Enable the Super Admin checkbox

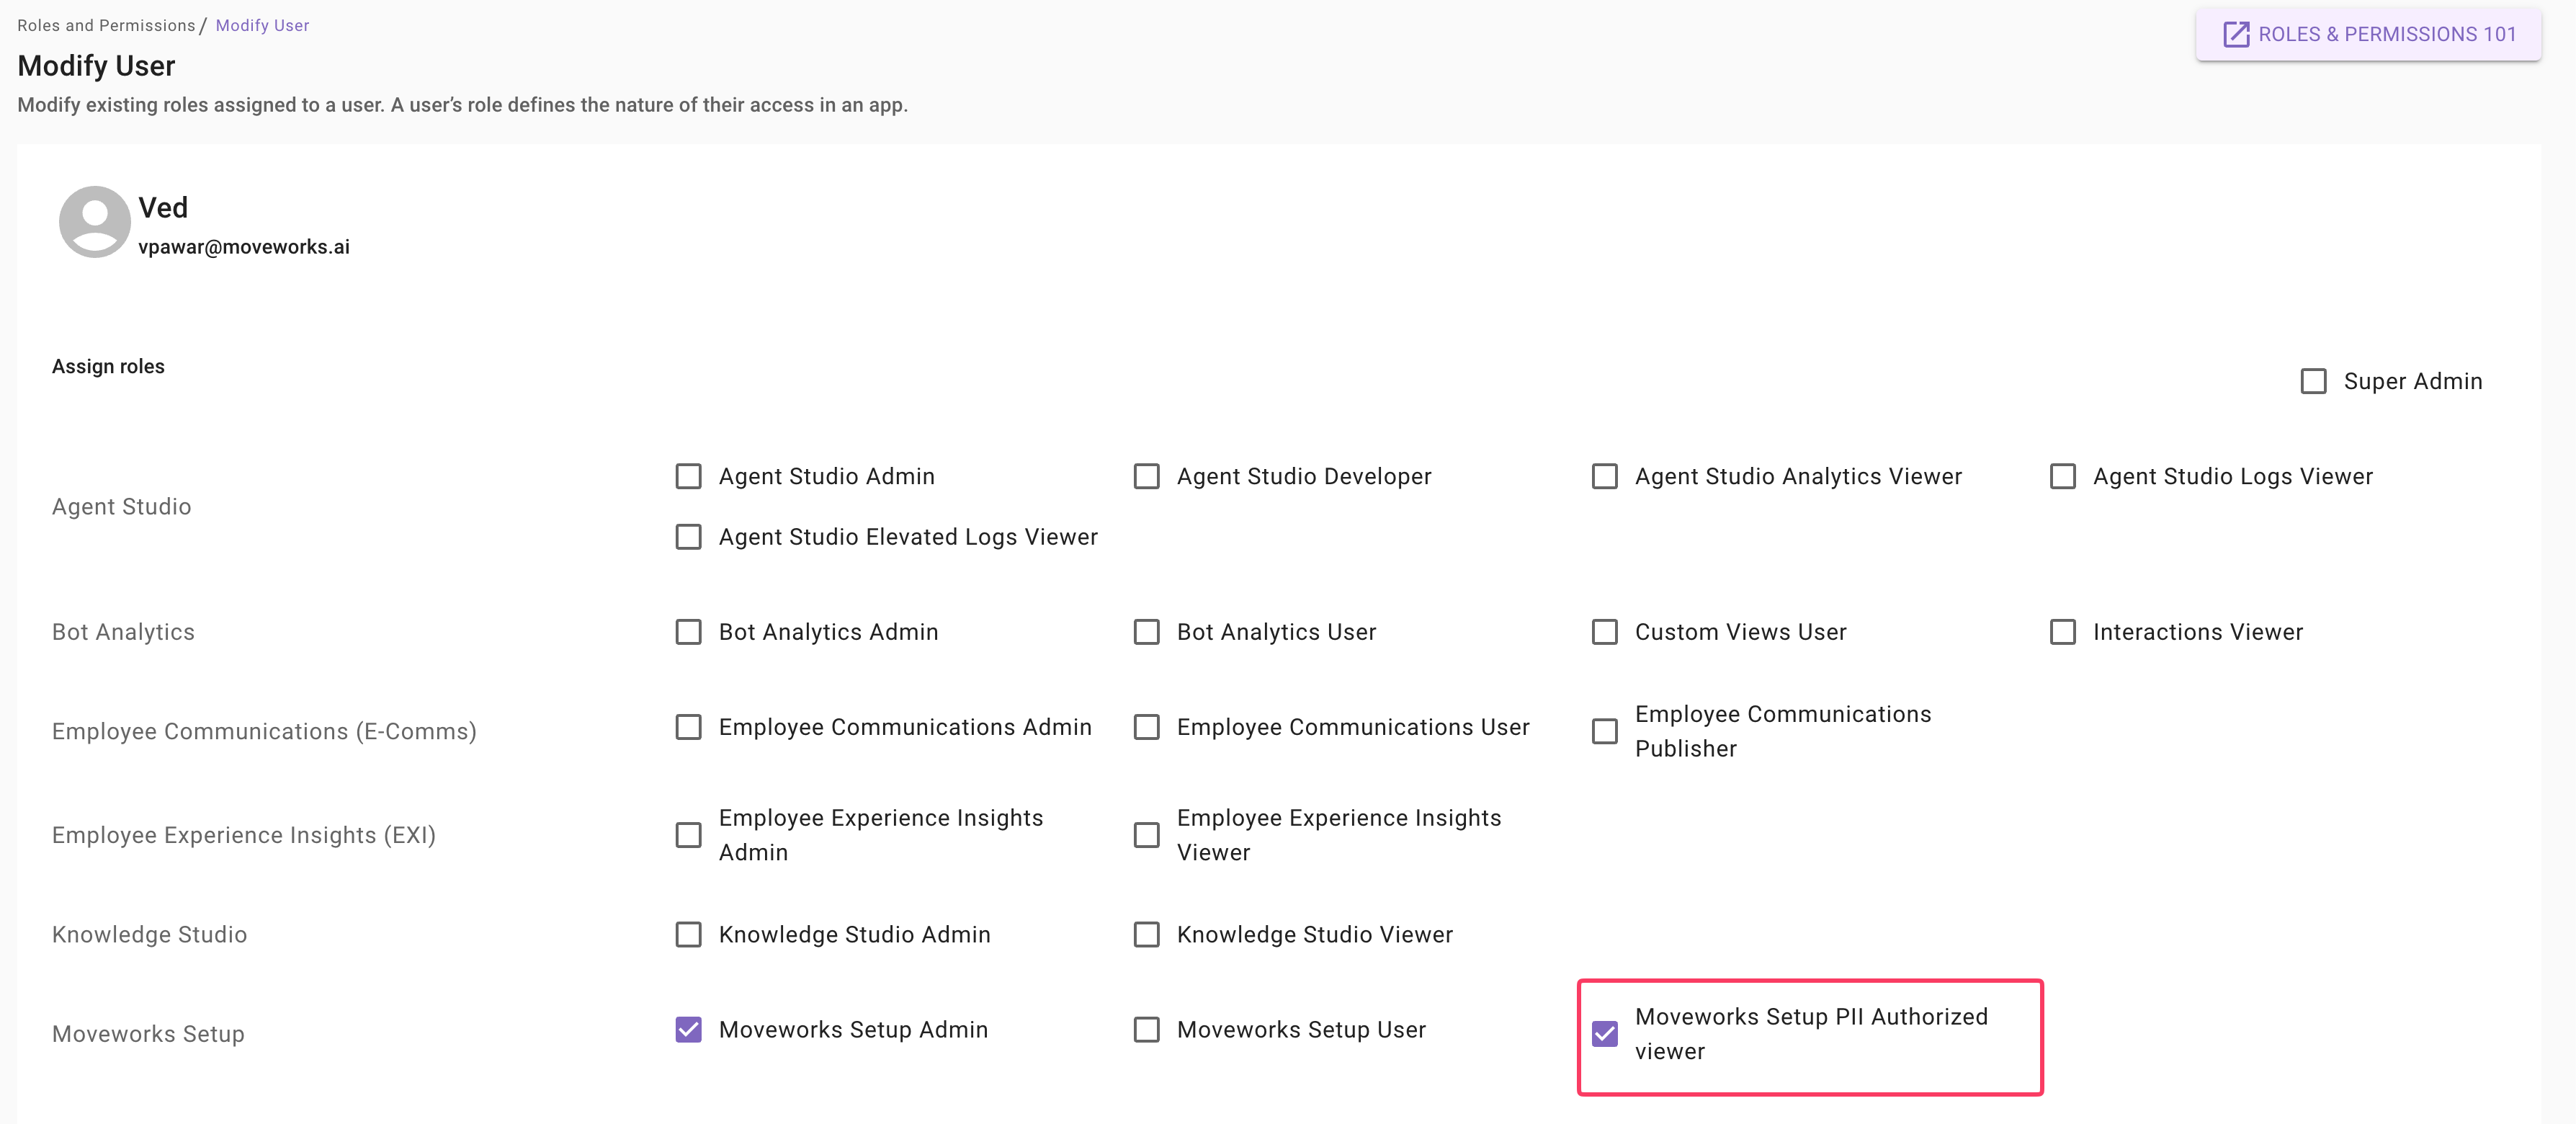coord(2313,381)
